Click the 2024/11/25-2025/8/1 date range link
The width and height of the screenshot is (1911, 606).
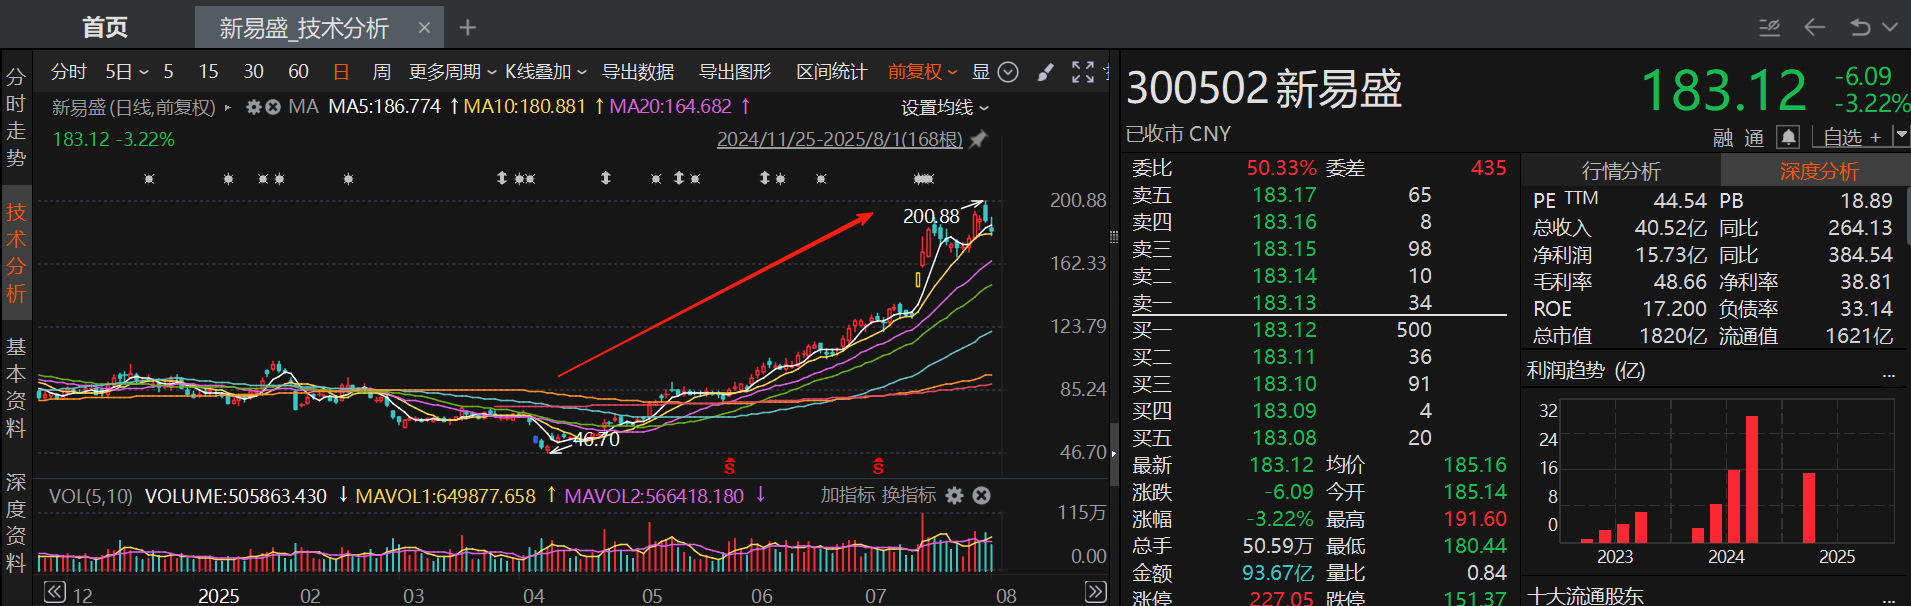[x=839, y=139]
